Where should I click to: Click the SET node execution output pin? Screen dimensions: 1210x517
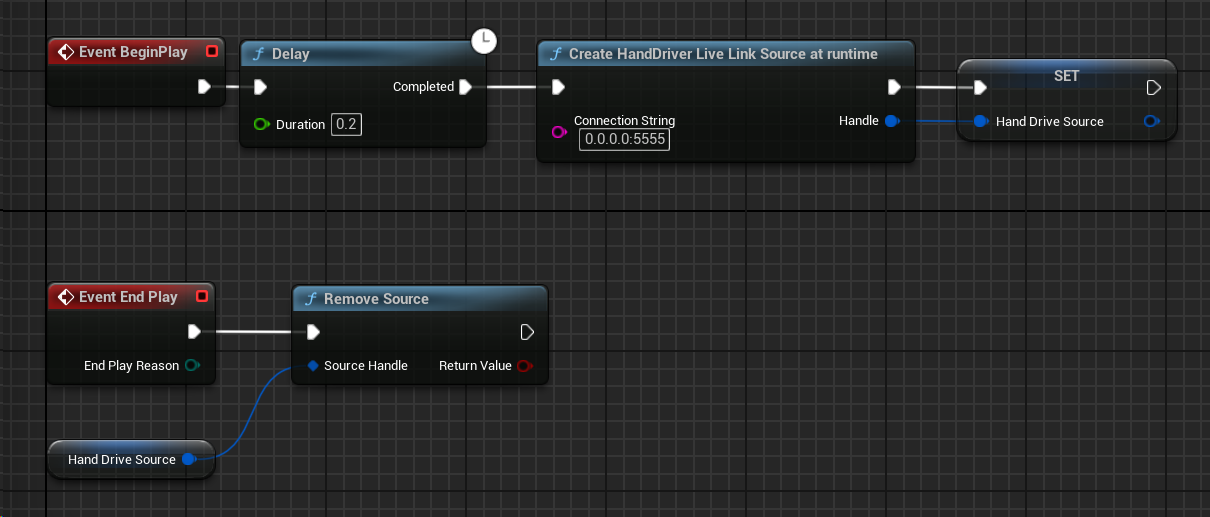click(1152, 88)
